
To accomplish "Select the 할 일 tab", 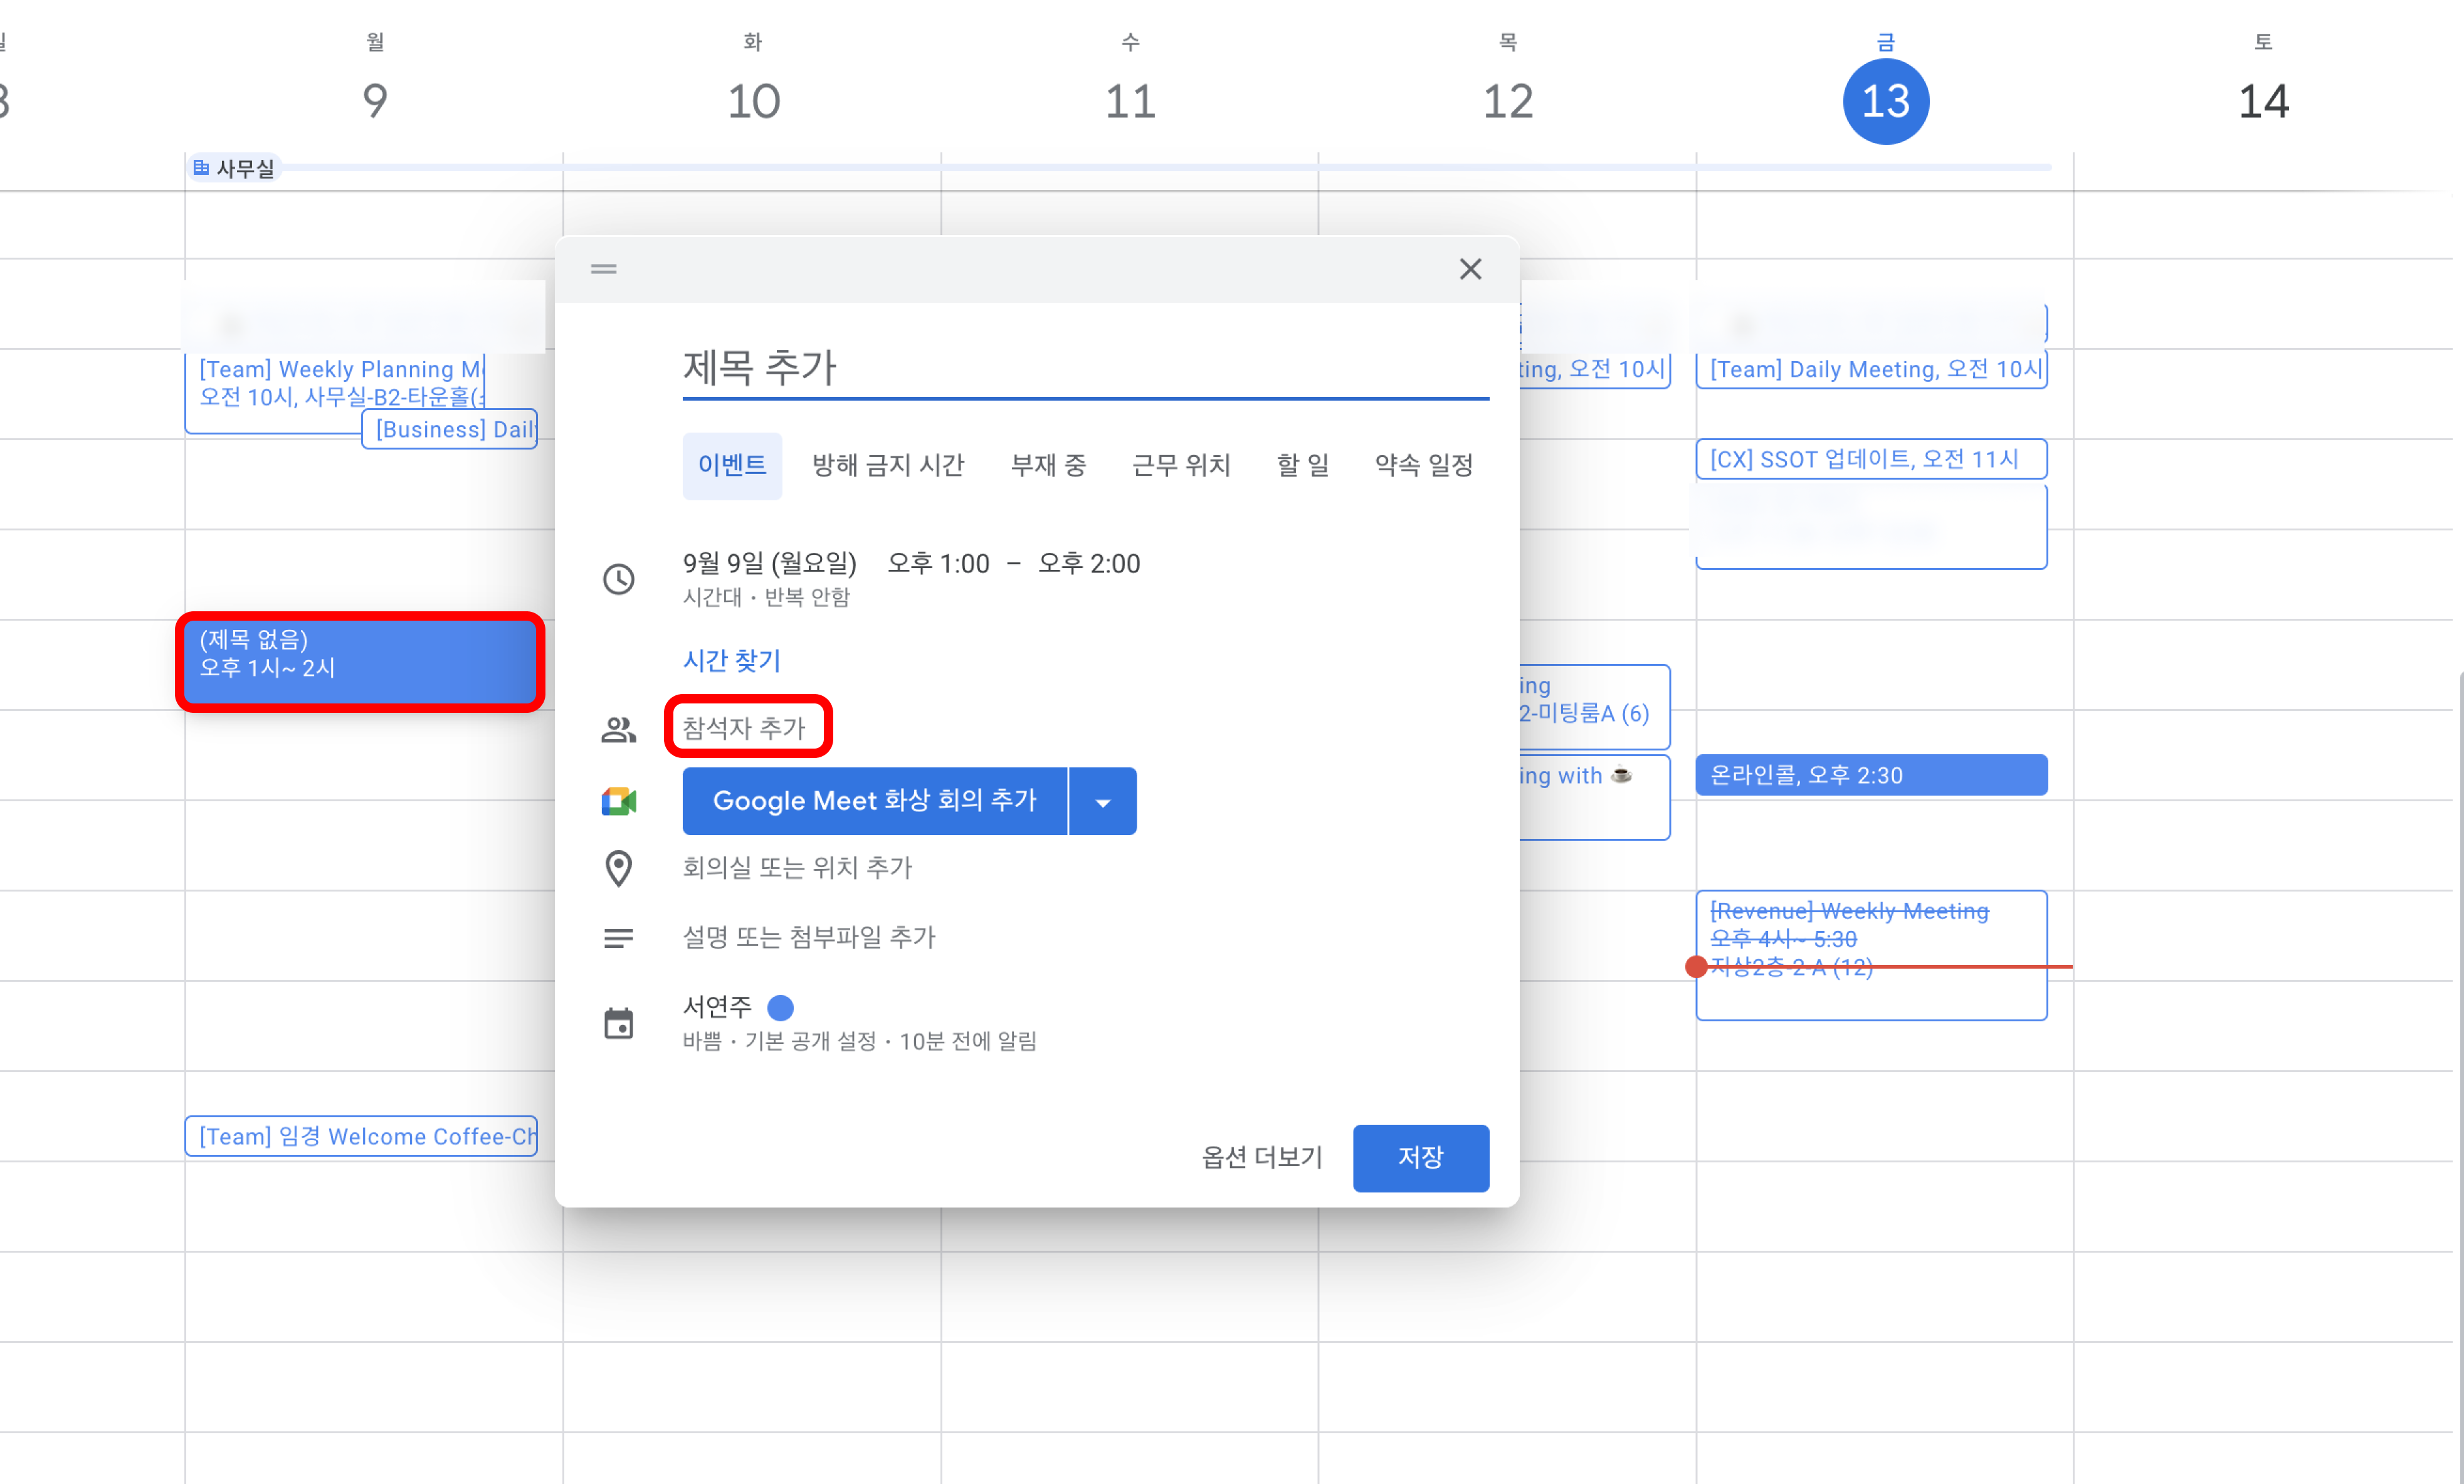I will pos(1302,465).
